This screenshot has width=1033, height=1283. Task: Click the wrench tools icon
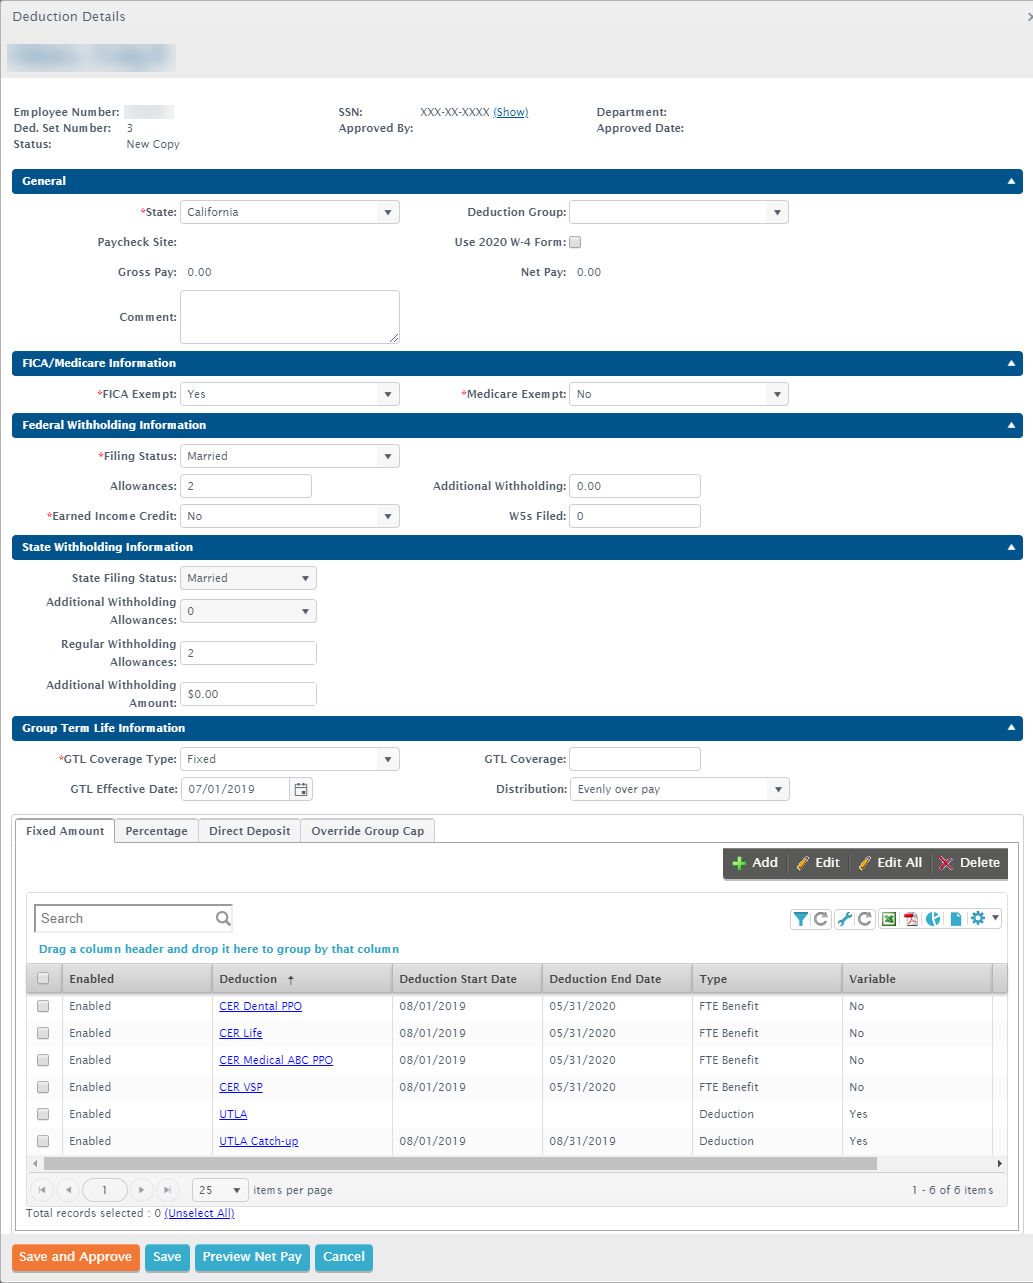click(x=845, y=919)
